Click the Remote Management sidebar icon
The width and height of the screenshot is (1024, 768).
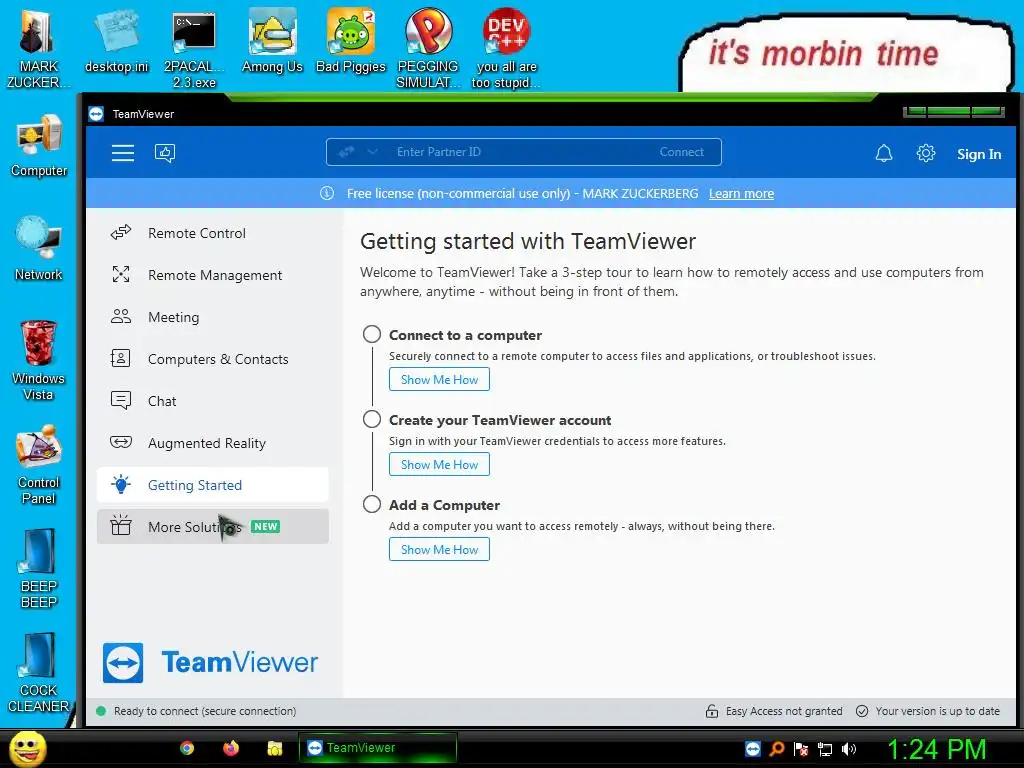coord(121,274)
